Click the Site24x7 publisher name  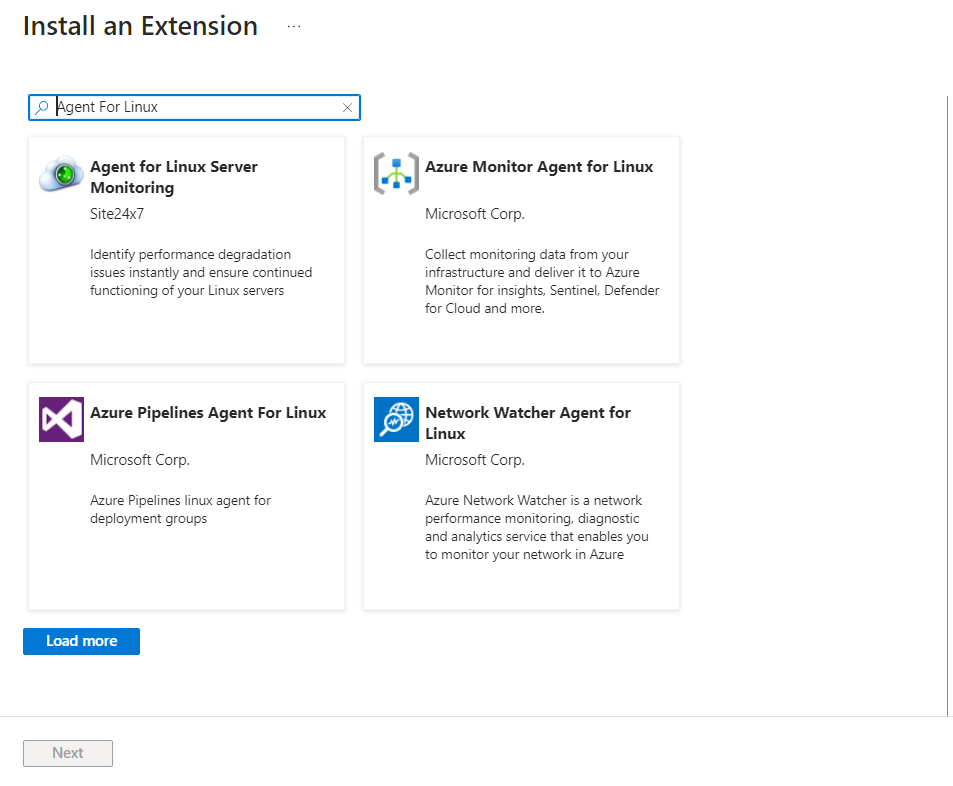coord(117,214)
